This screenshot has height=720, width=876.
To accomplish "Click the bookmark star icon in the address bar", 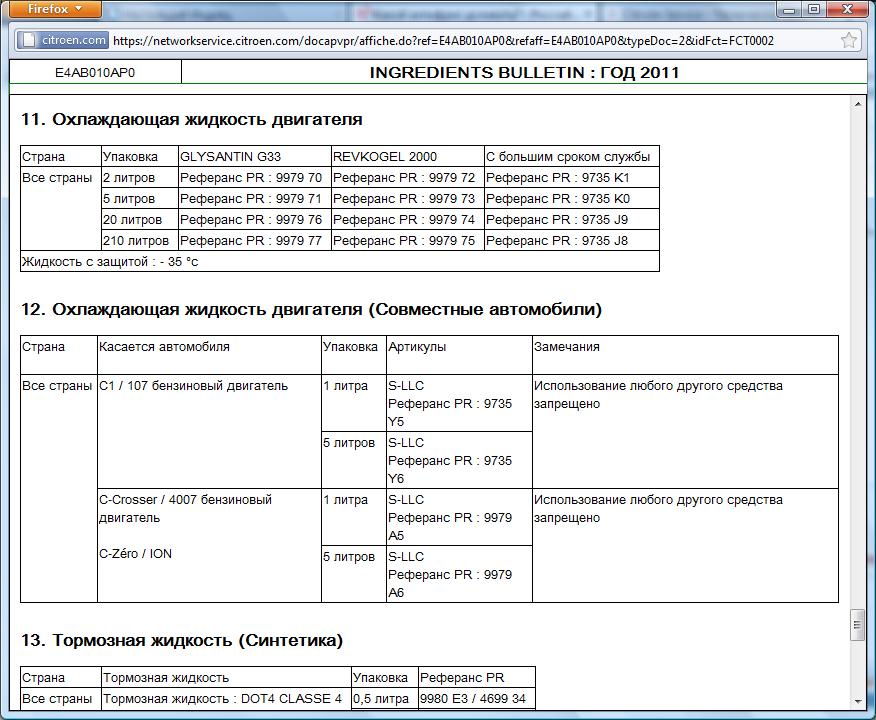I will pos(849,40).
